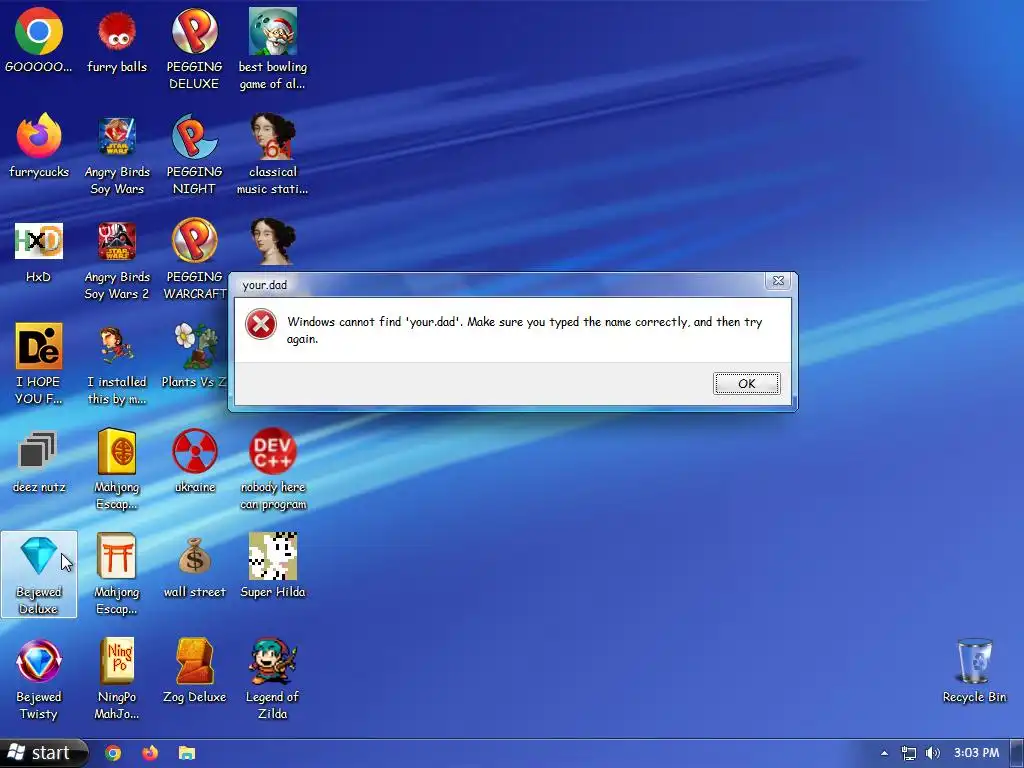1024x768 pixels.
Task: Open the yellow-tile Mahjong Escap... icon
Action: (117, 470)
